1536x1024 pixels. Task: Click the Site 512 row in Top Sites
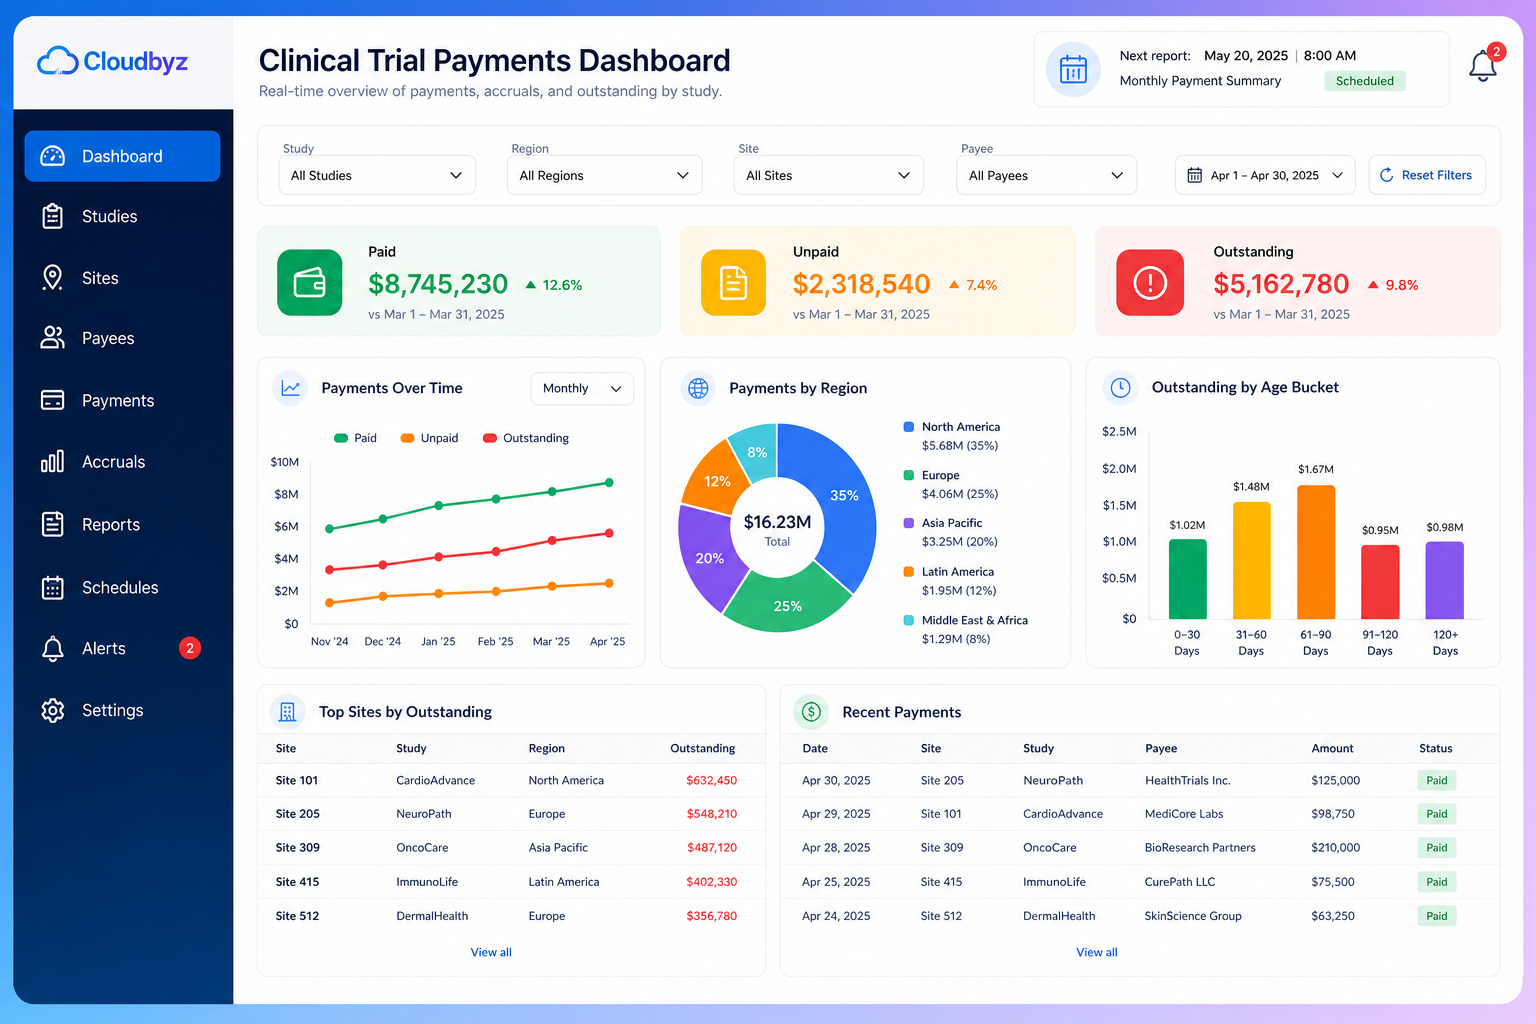pyautogui.click(x=511, y=916)
